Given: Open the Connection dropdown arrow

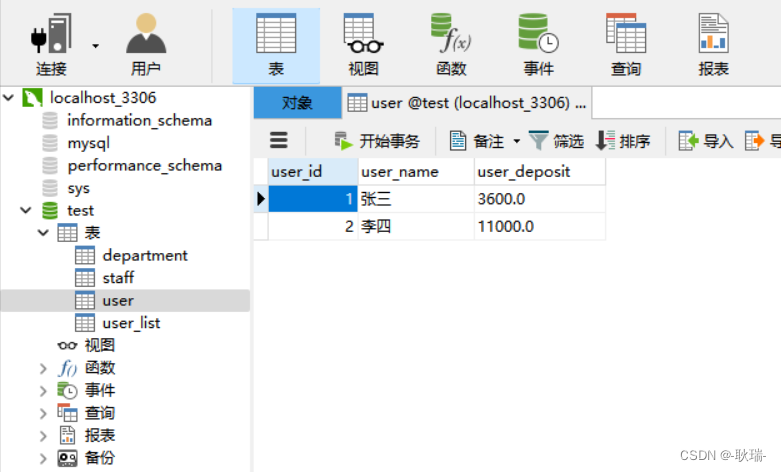Looking at the screenshot, I should 95,46.
